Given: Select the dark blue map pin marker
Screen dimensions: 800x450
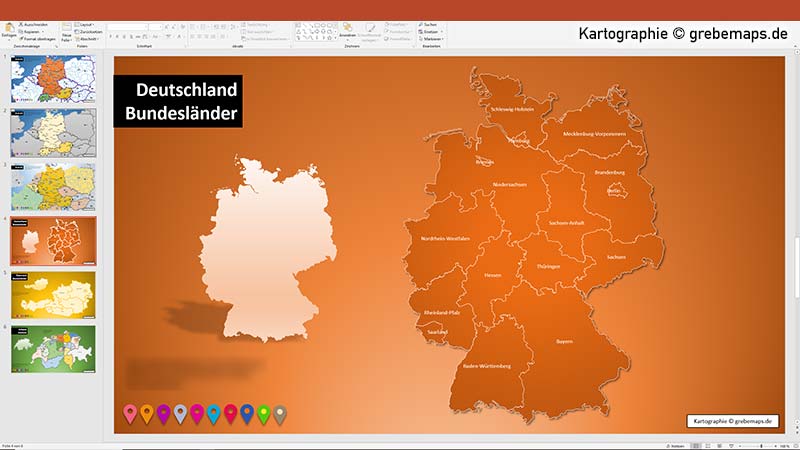Looking at the screenshot, I should point(247,414).
